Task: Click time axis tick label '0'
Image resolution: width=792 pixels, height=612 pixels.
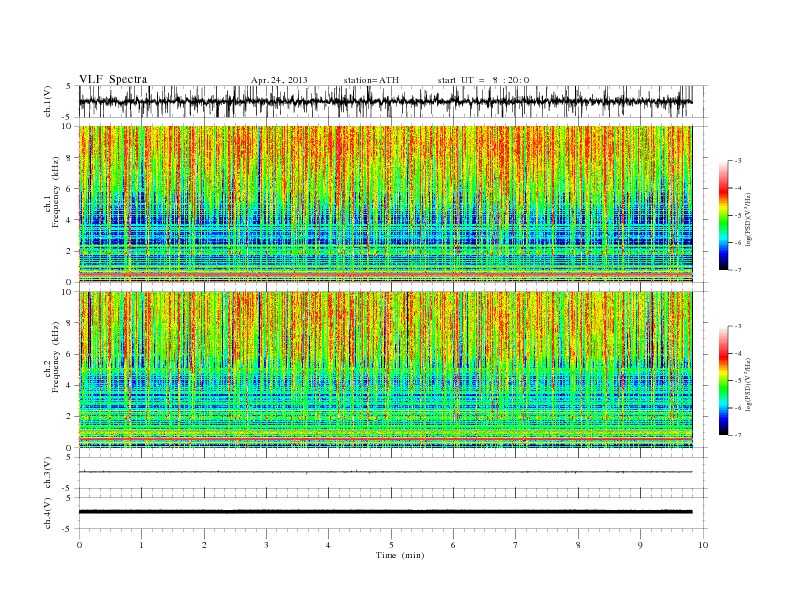Action: pos(79,545)
